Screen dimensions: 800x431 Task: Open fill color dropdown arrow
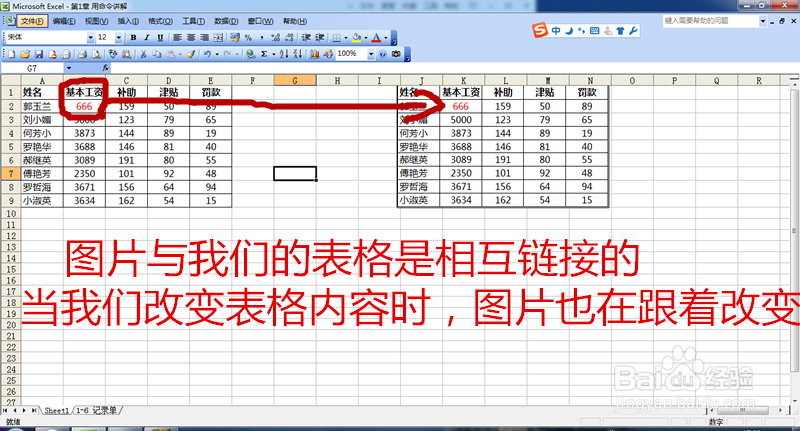pos(366,37)
